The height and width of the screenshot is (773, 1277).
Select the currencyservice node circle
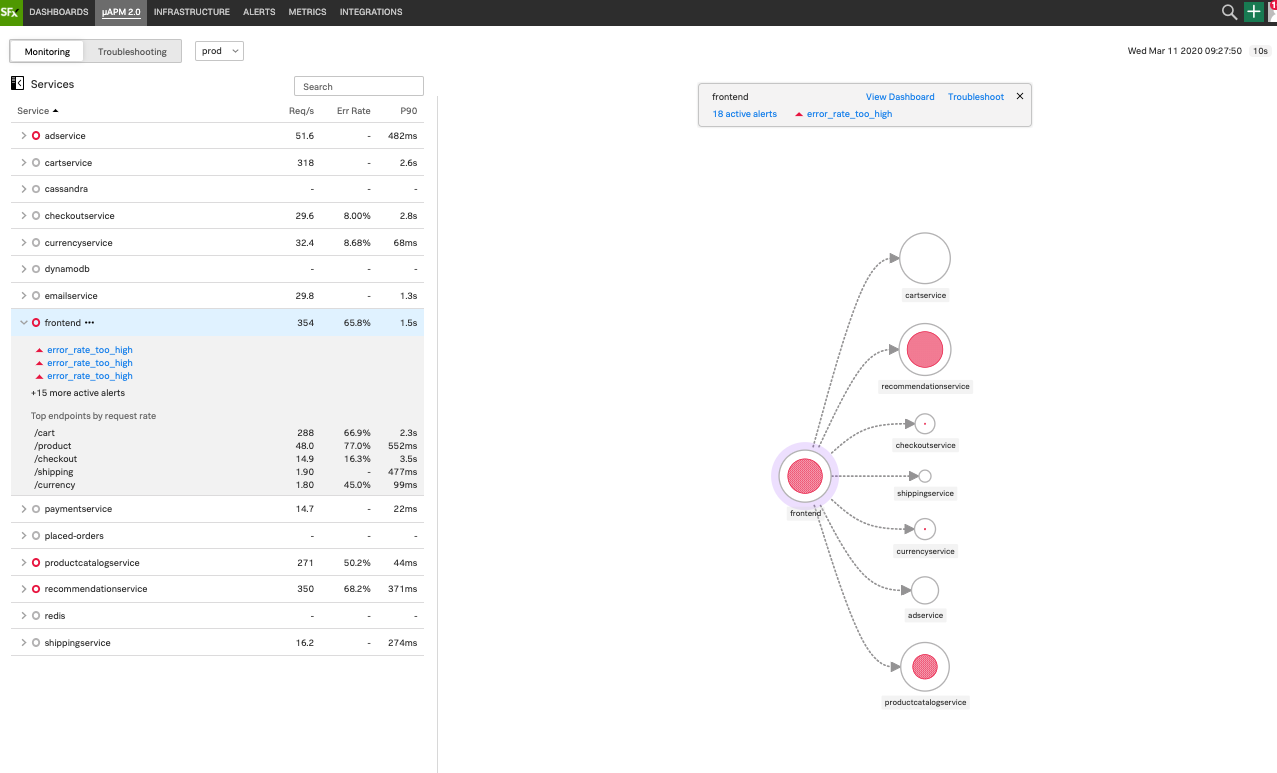tap(925, 529)
